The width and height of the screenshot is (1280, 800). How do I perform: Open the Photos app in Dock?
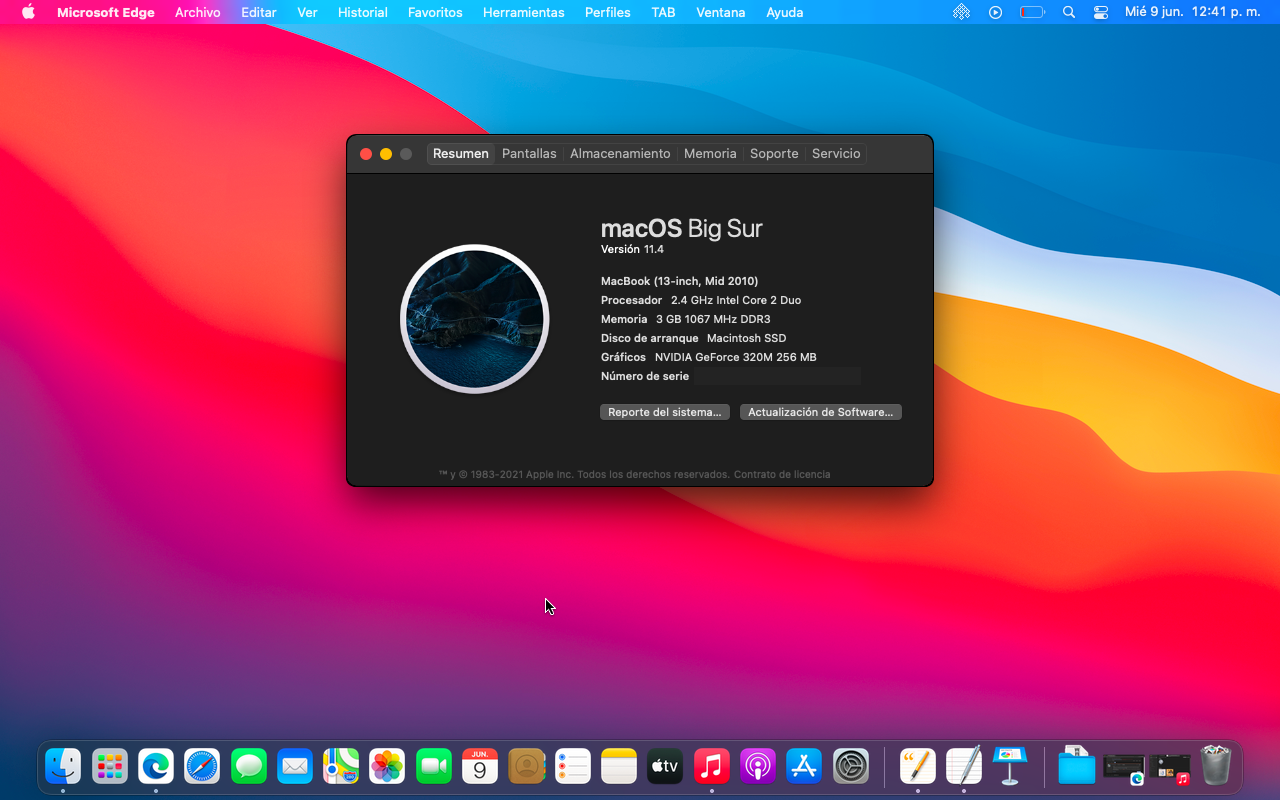pos(387,767)
